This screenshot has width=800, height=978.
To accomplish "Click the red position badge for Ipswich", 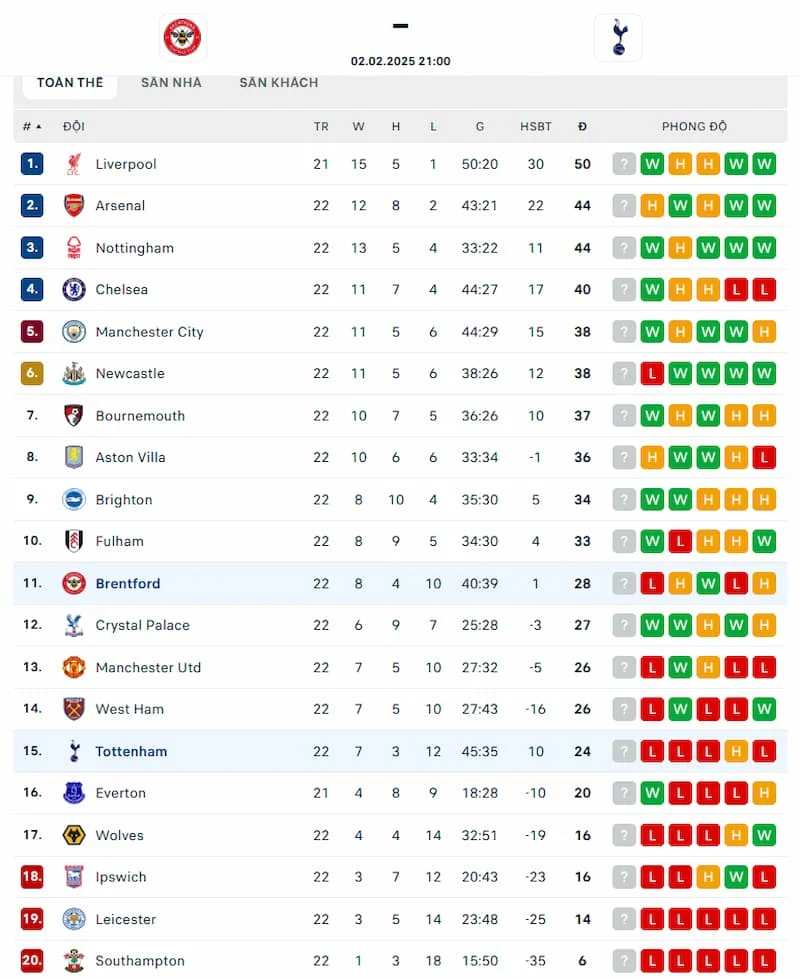I will pyautogui.click(x=32, y=878).
